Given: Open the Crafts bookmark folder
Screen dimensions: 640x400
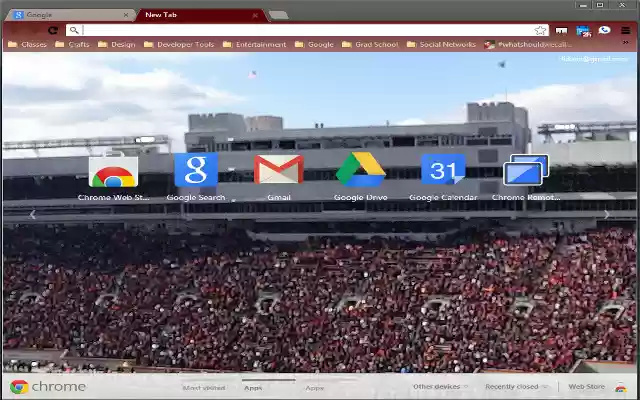Looking at the screenshot, I should [72, 44].
